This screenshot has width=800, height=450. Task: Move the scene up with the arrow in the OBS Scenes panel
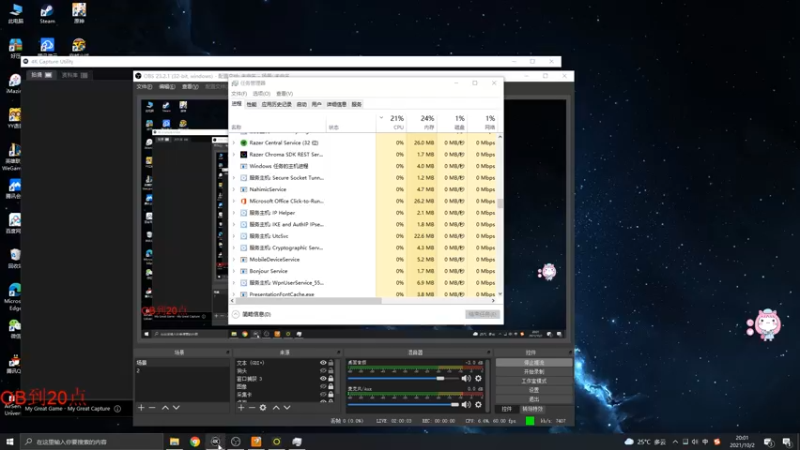pyautogui.click(x=165, y=408)
